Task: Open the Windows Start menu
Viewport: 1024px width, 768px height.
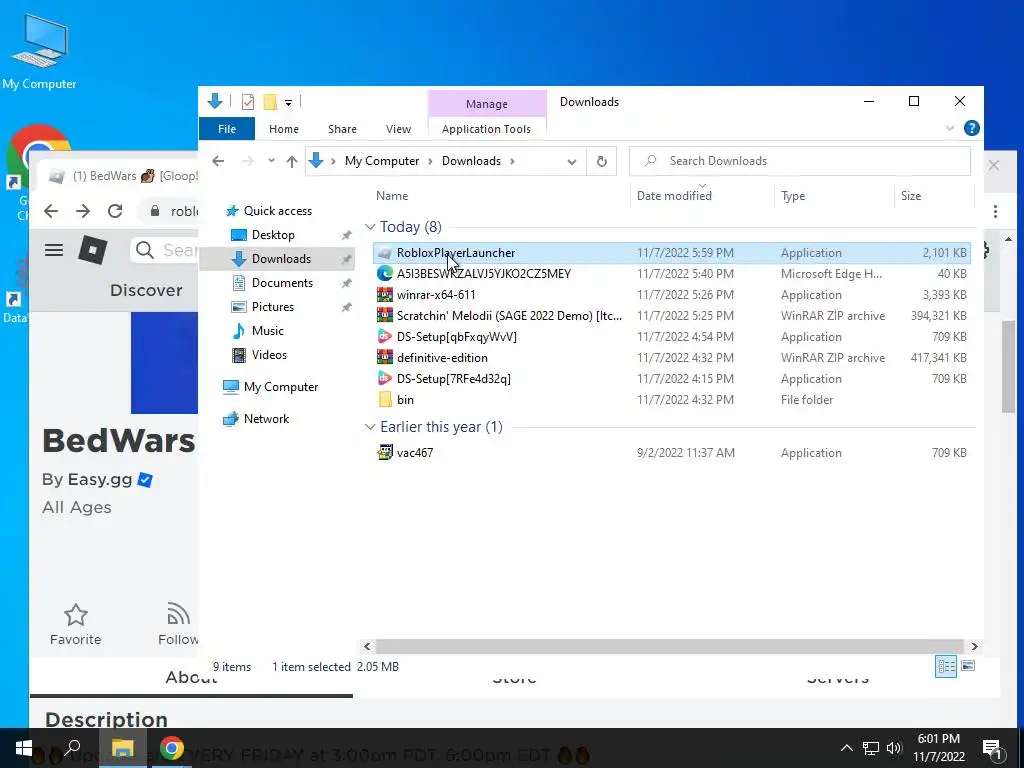Action: (x=24, y=748)
